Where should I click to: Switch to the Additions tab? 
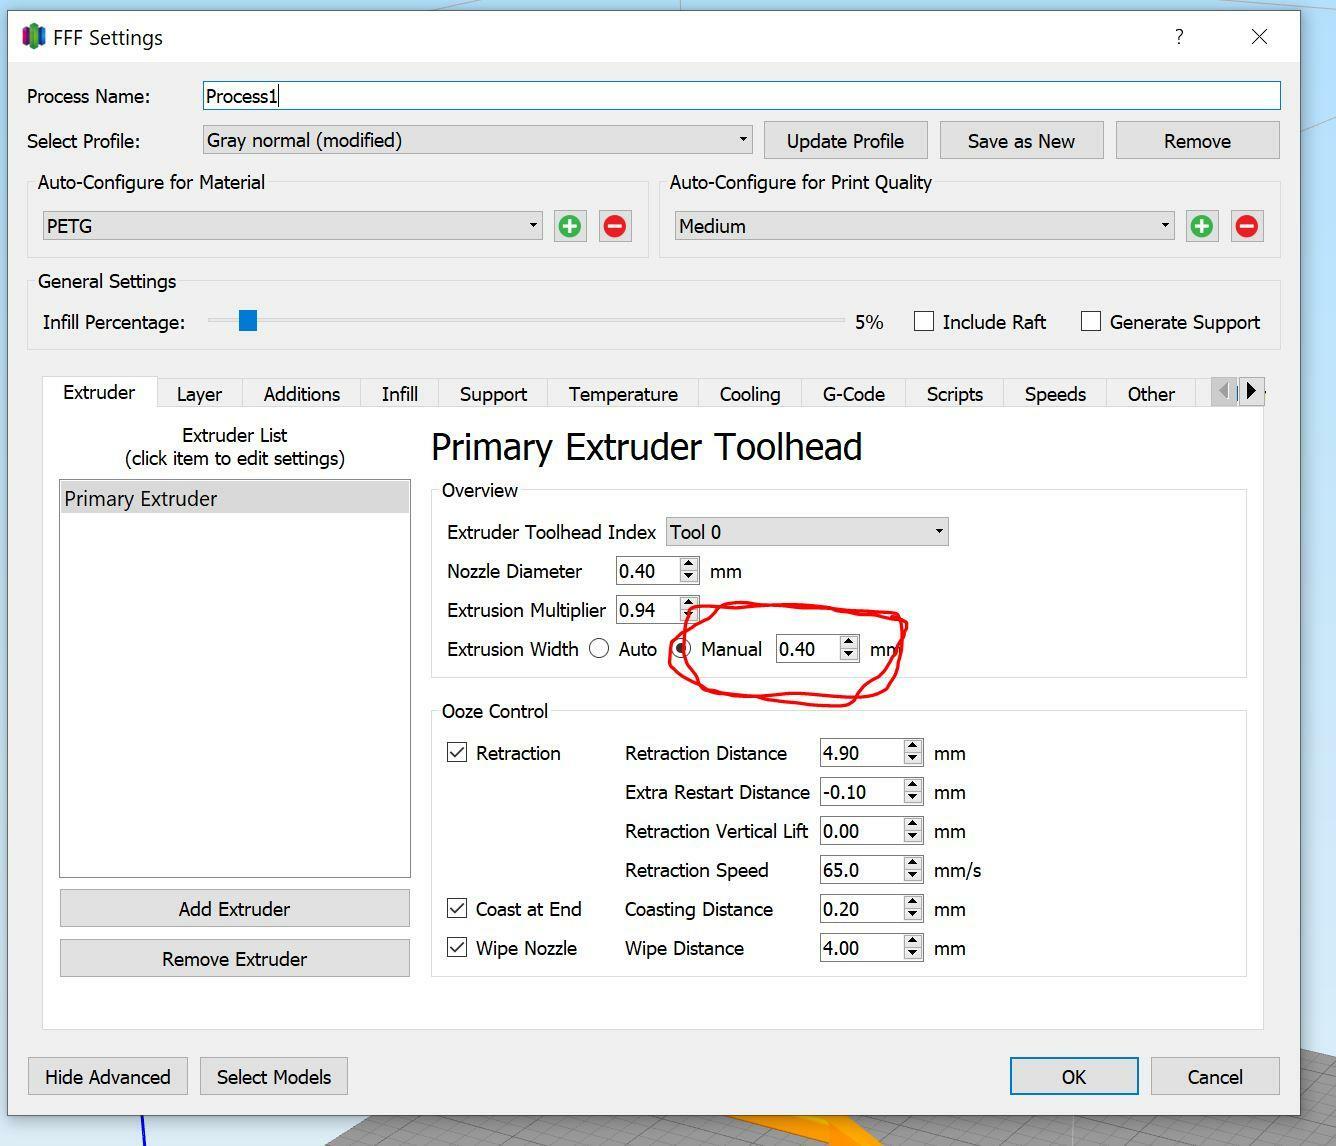coord(302,394)
